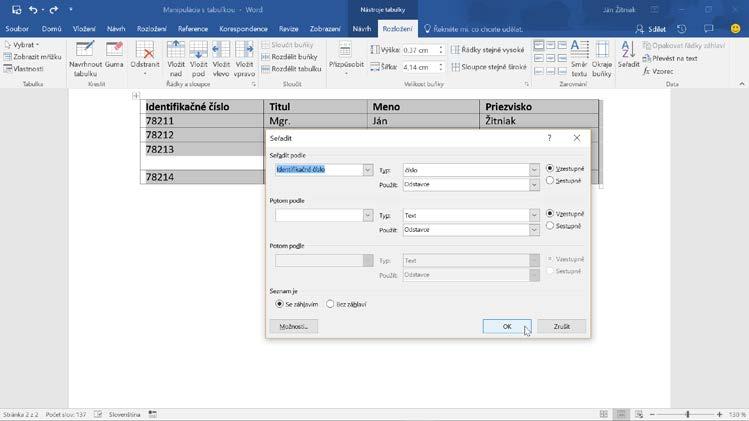Click table cell 78214
This screenshot has height=421, width=749.
pyautogui.click(x=202, y=177)
